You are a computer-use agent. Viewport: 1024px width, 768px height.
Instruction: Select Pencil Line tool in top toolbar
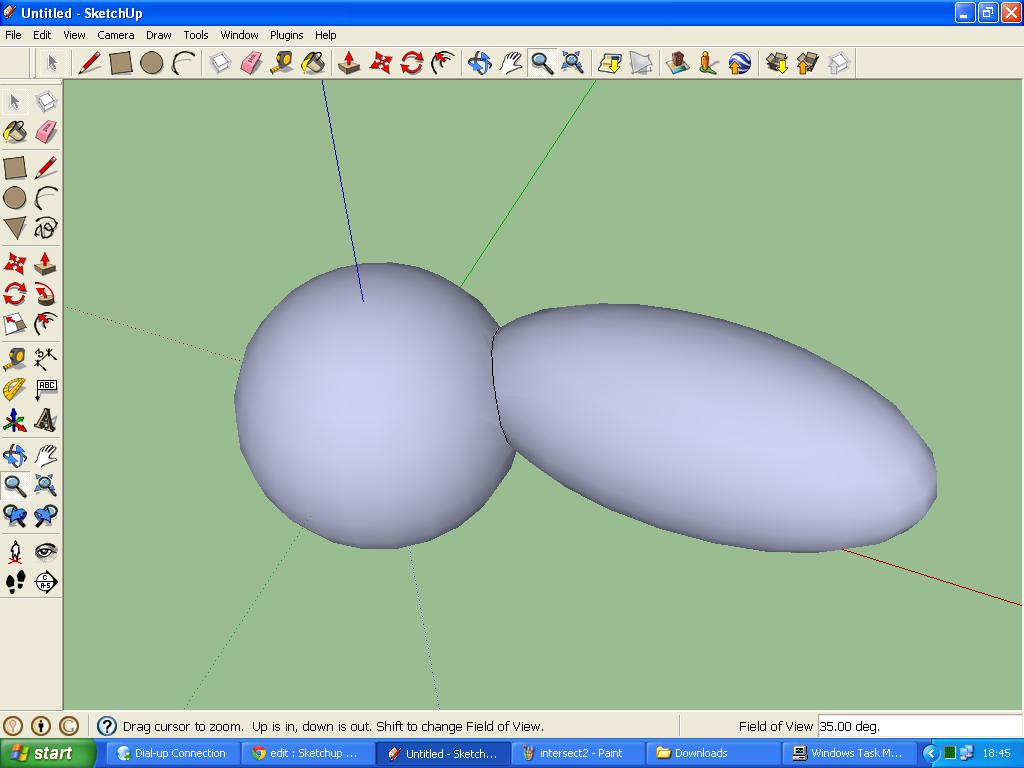click(x=89, y=63)
